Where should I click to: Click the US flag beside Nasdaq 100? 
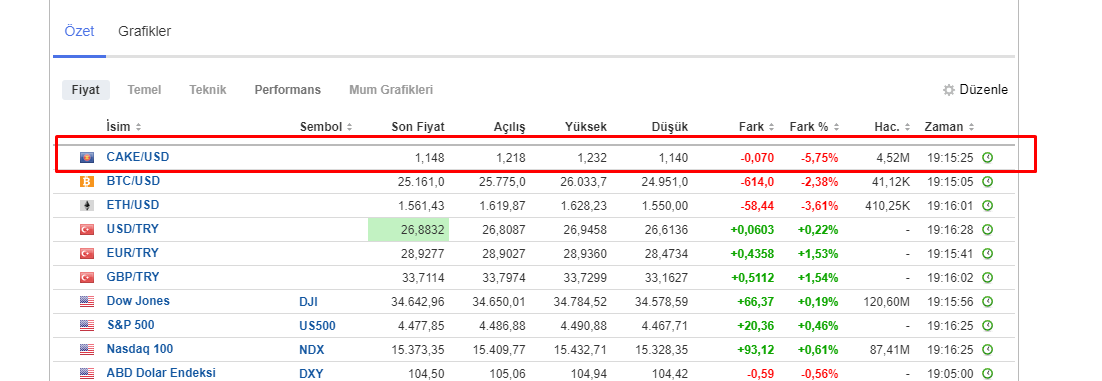pyautogui.click(x=86, y=349)
